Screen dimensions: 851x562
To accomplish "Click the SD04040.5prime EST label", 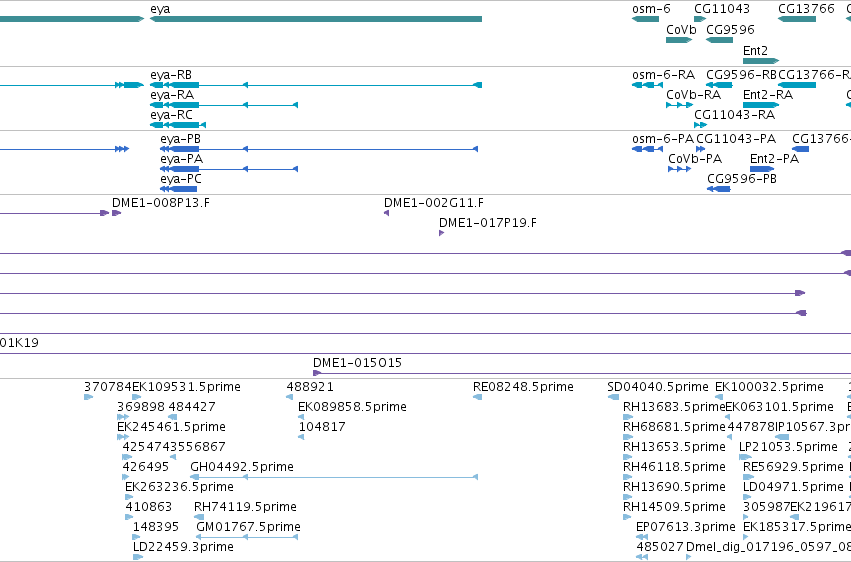I will point(658,387).
